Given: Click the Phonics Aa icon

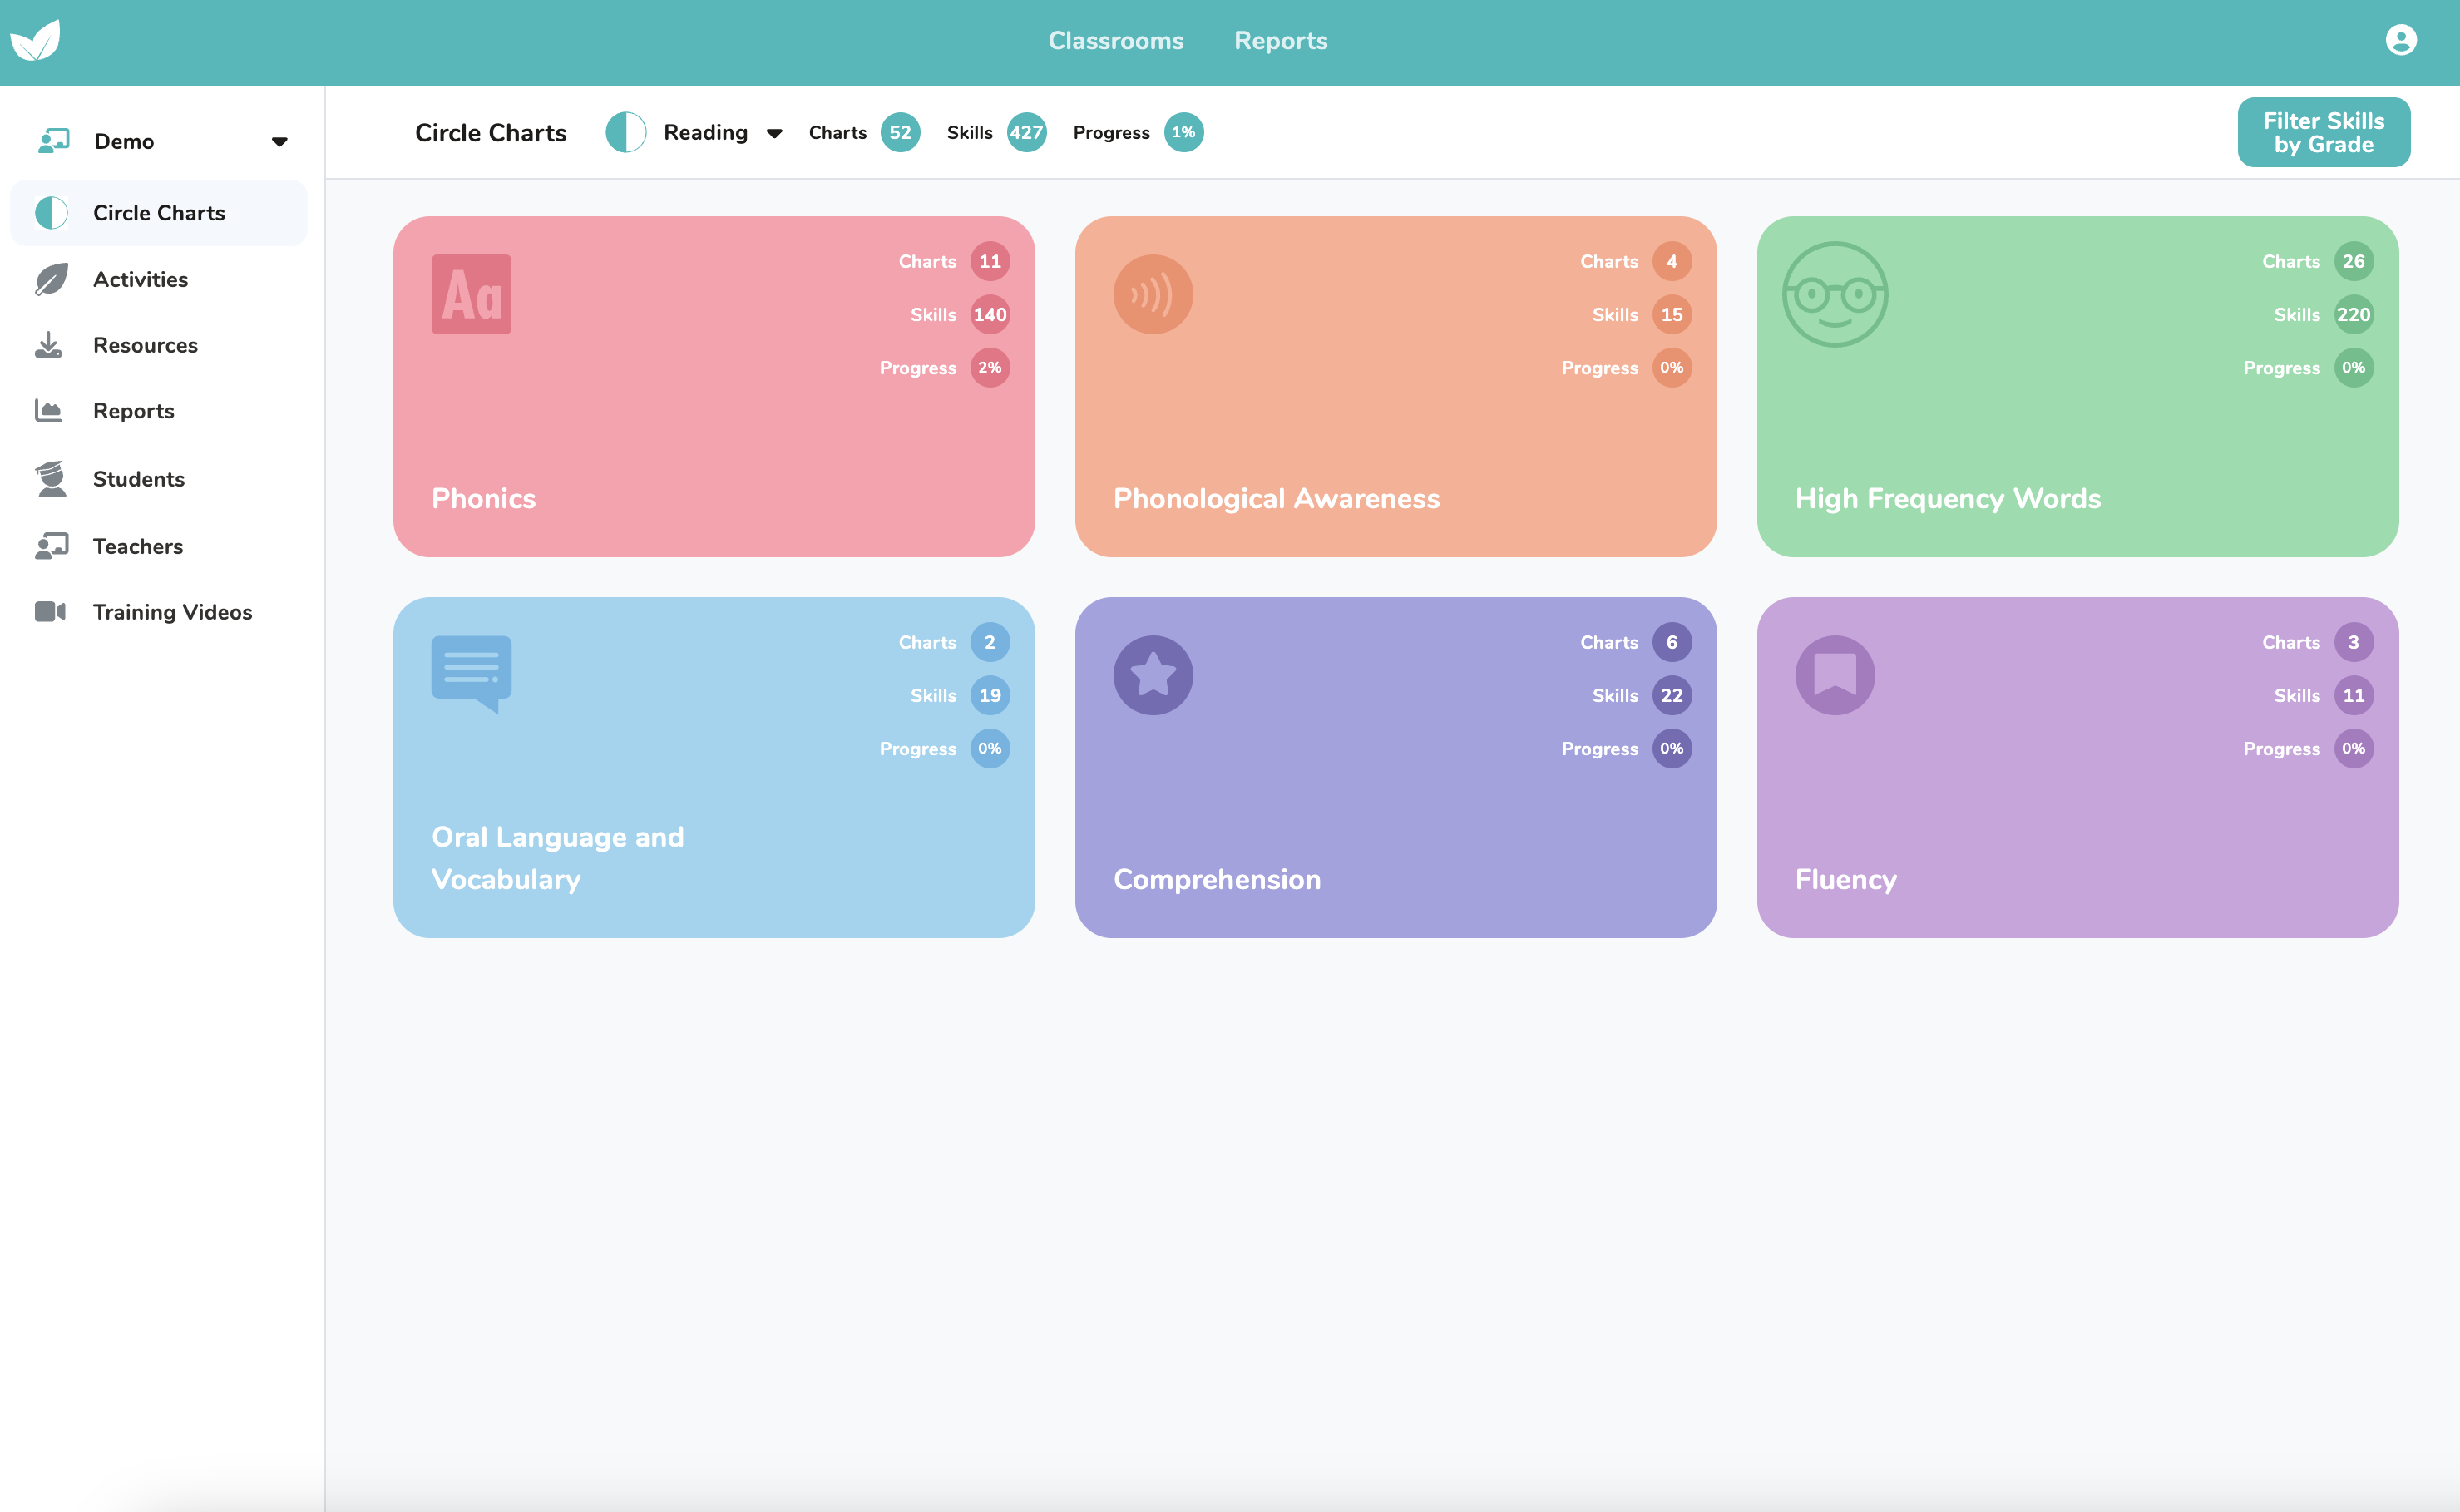Looking at the screenshot, I should pos(471,294).
